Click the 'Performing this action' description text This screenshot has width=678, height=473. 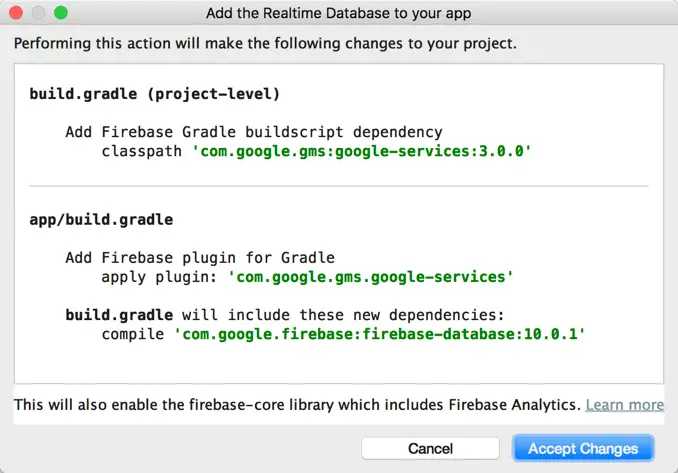pyautogui.click(x=264, y=44)
